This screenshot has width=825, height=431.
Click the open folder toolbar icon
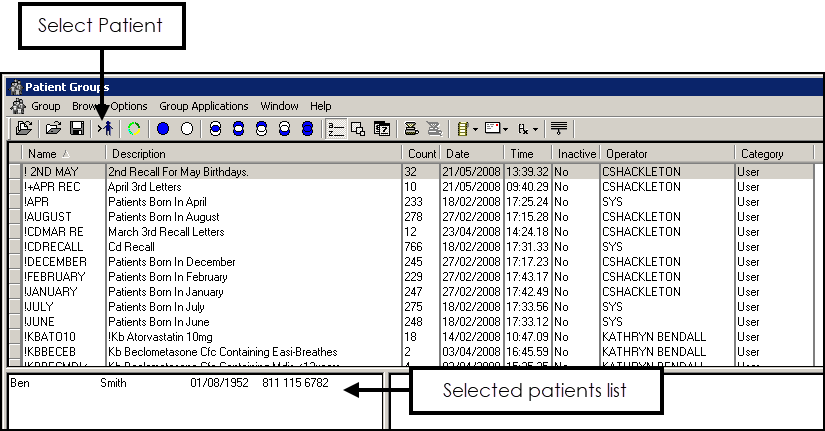point(55,129)
